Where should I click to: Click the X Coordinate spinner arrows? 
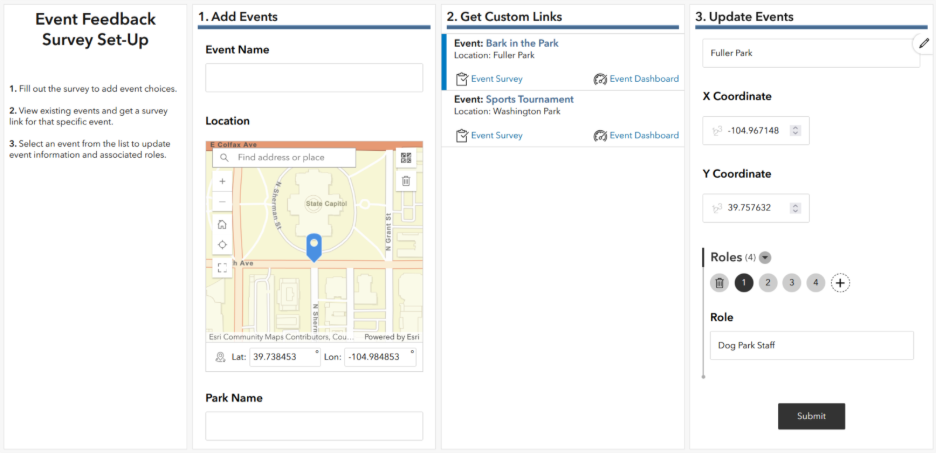(x=795, y=130)
